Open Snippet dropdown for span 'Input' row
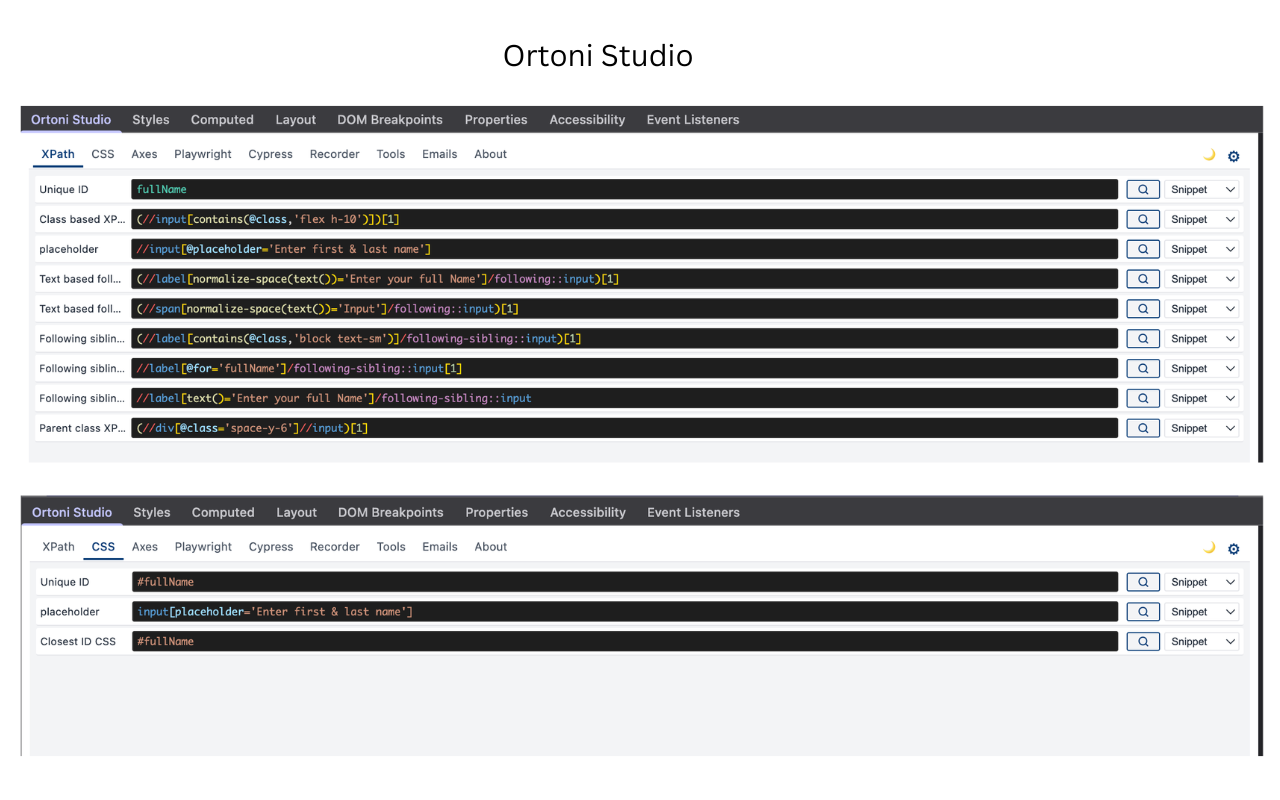 point(1202,309)
